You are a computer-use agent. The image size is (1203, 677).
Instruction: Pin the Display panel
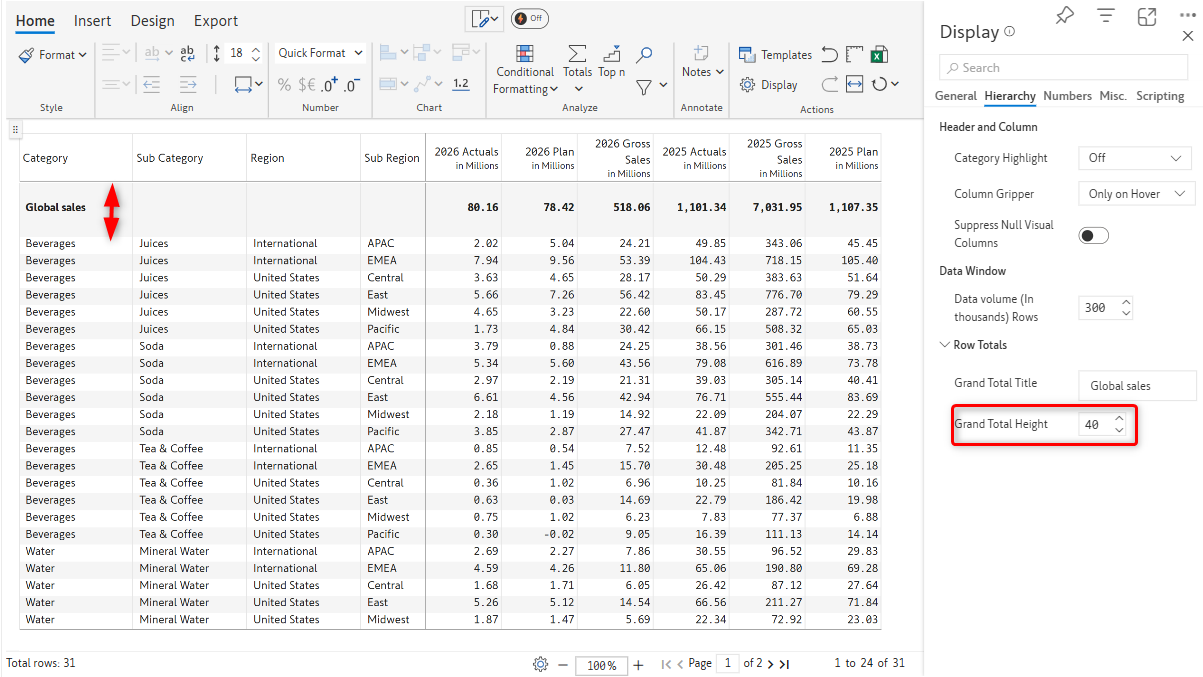[x=1065, y=15]
